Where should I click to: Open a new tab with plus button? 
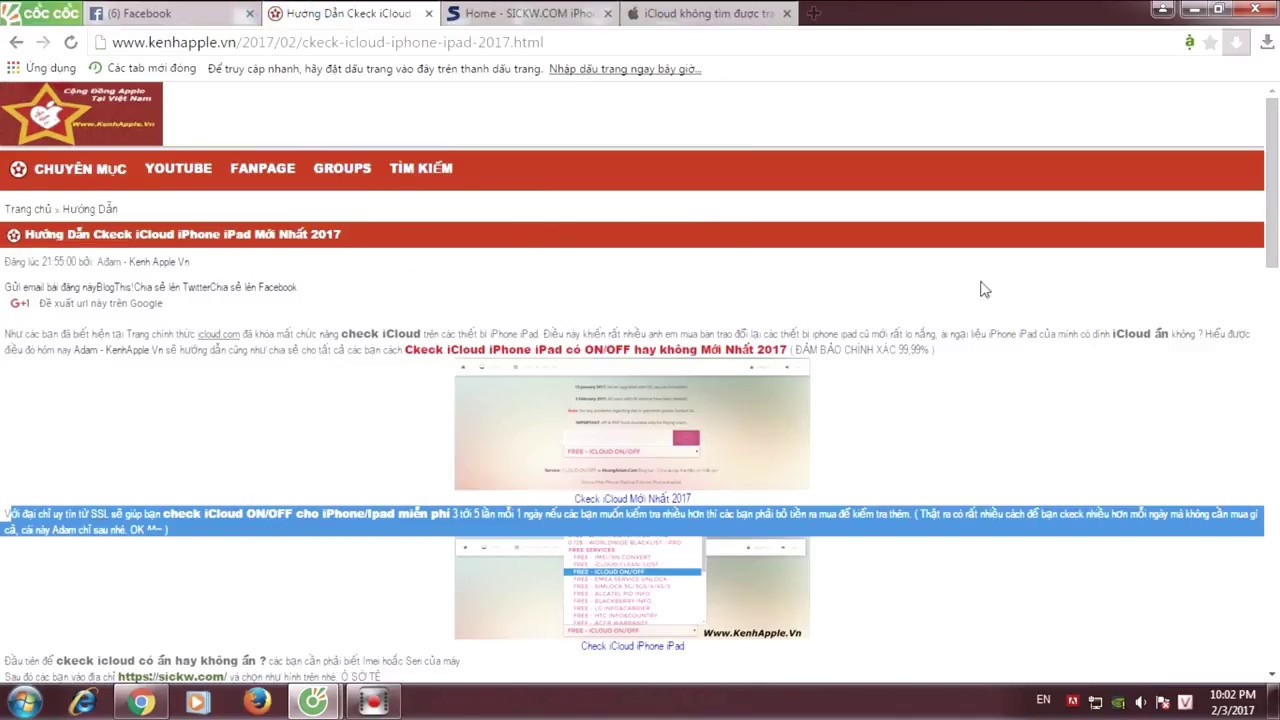tap(813, 13)
